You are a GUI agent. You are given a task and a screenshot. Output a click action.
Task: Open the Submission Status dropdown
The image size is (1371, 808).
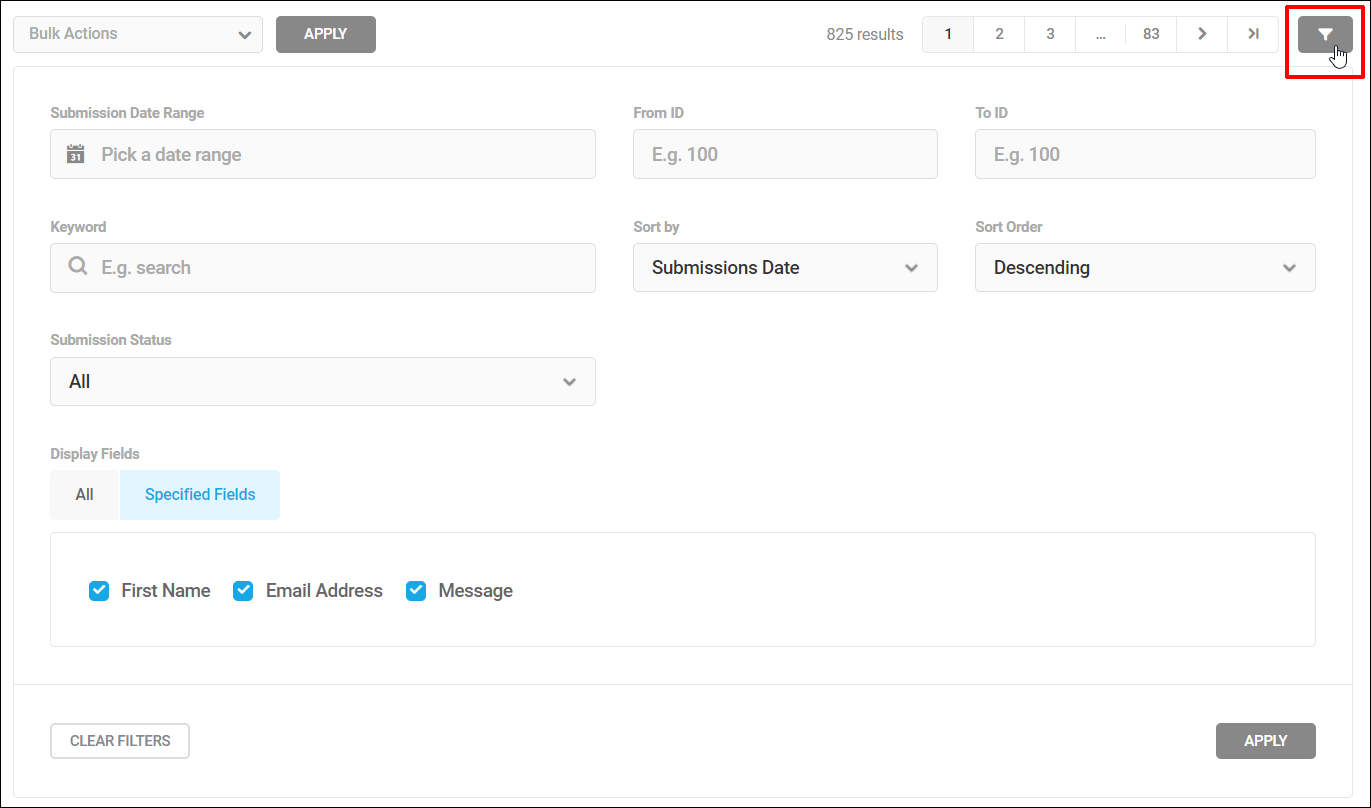pyautogui.click(x=323, y=382)
